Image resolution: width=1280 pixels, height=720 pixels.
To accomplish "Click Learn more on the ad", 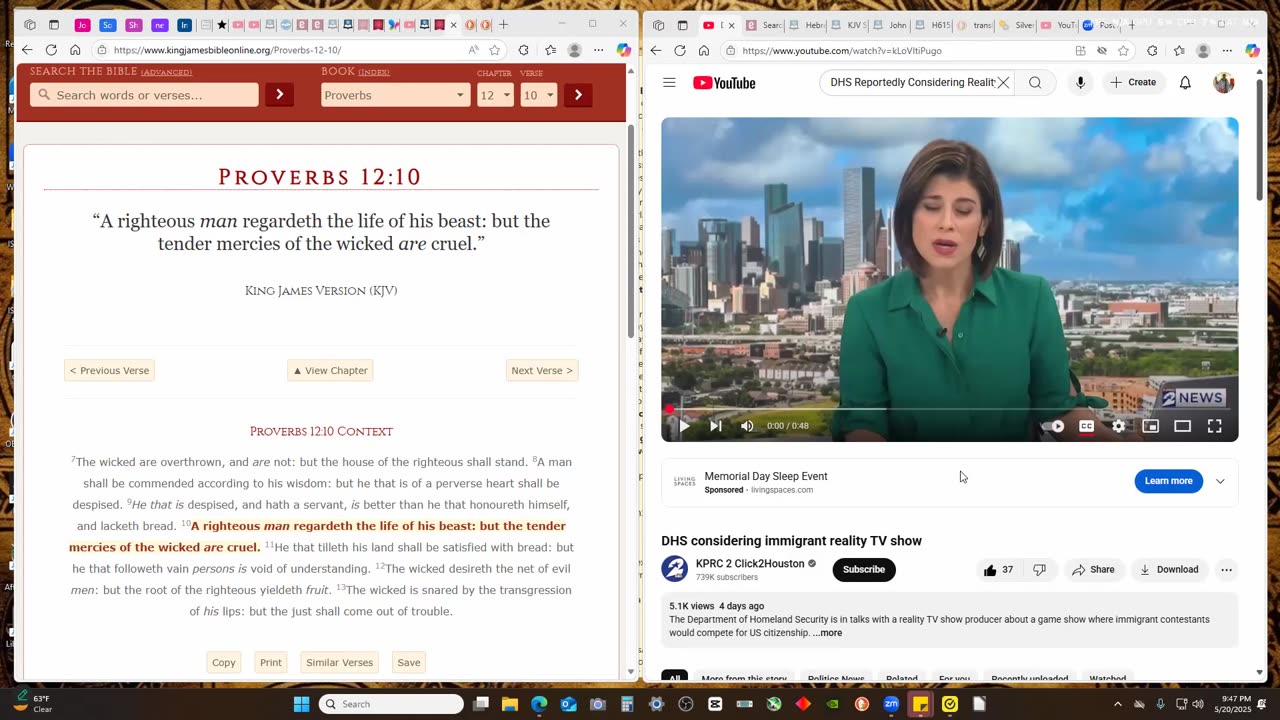I will pos(1168,481).
